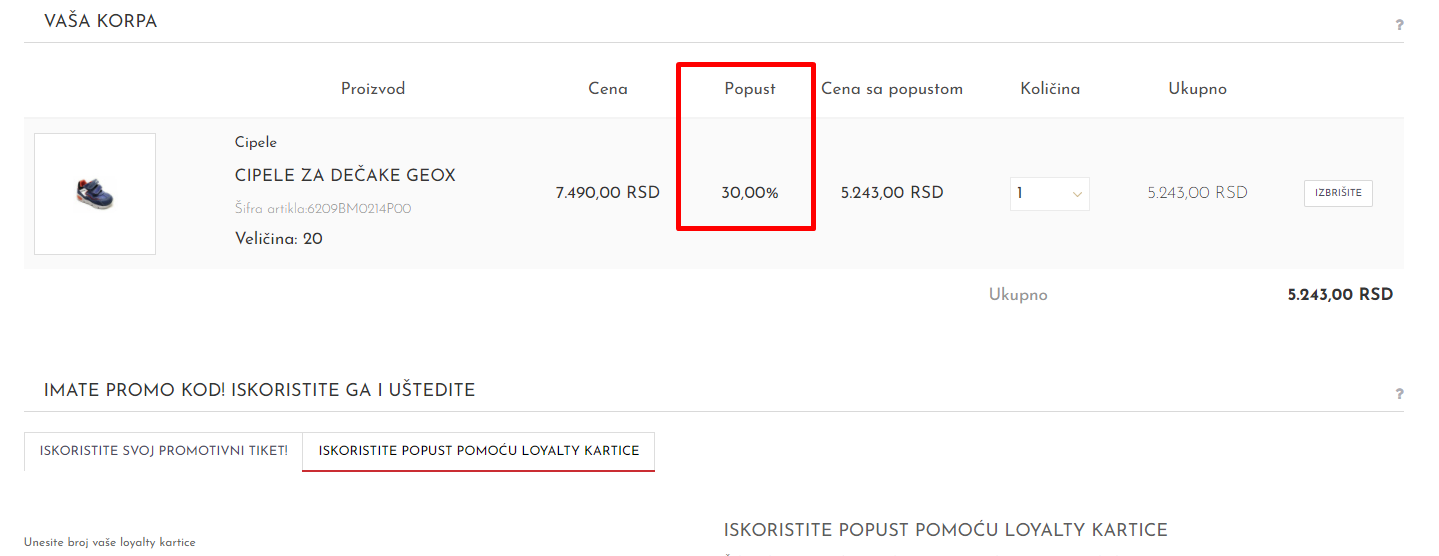Open Cipele za dečake Geox product link
Screen dimensions: 1439x556
point(345,175)
